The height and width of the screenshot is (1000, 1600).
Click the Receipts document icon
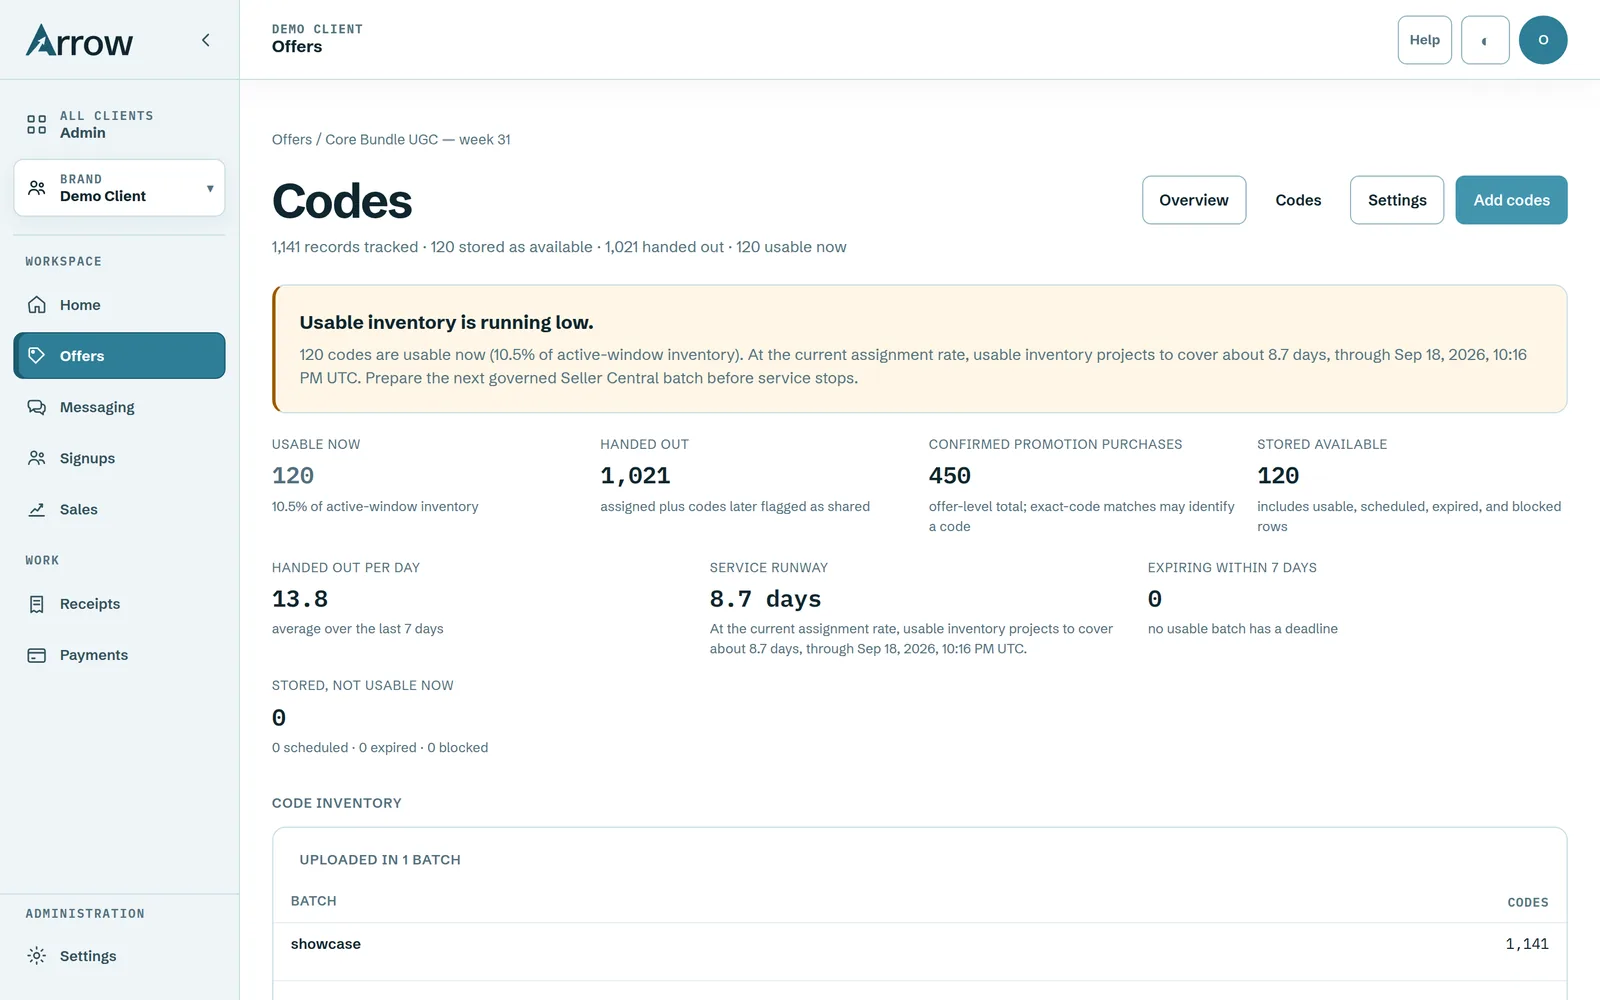click(x=37, y=604)
